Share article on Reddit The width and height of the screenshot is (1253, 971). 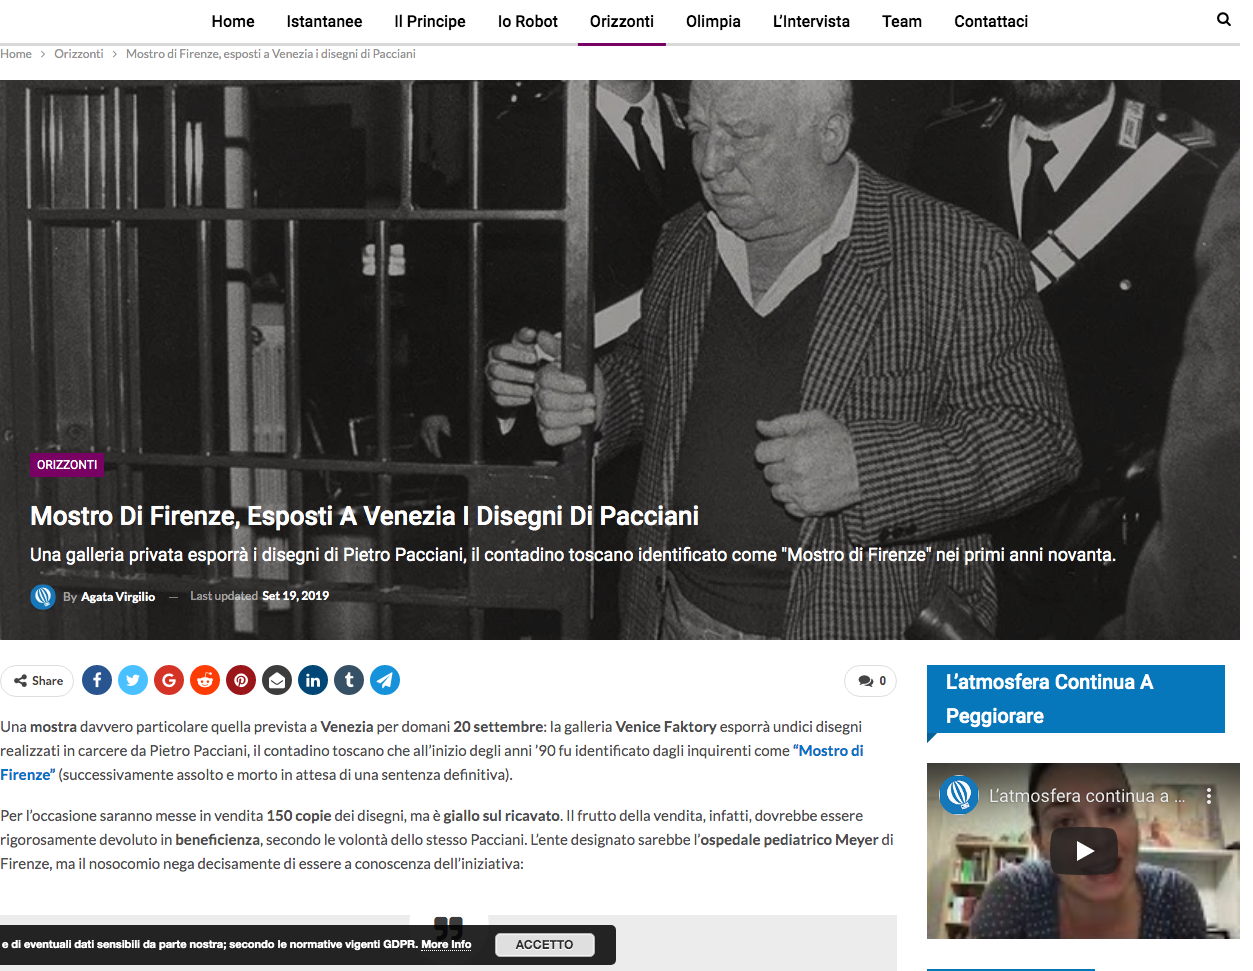205,681
